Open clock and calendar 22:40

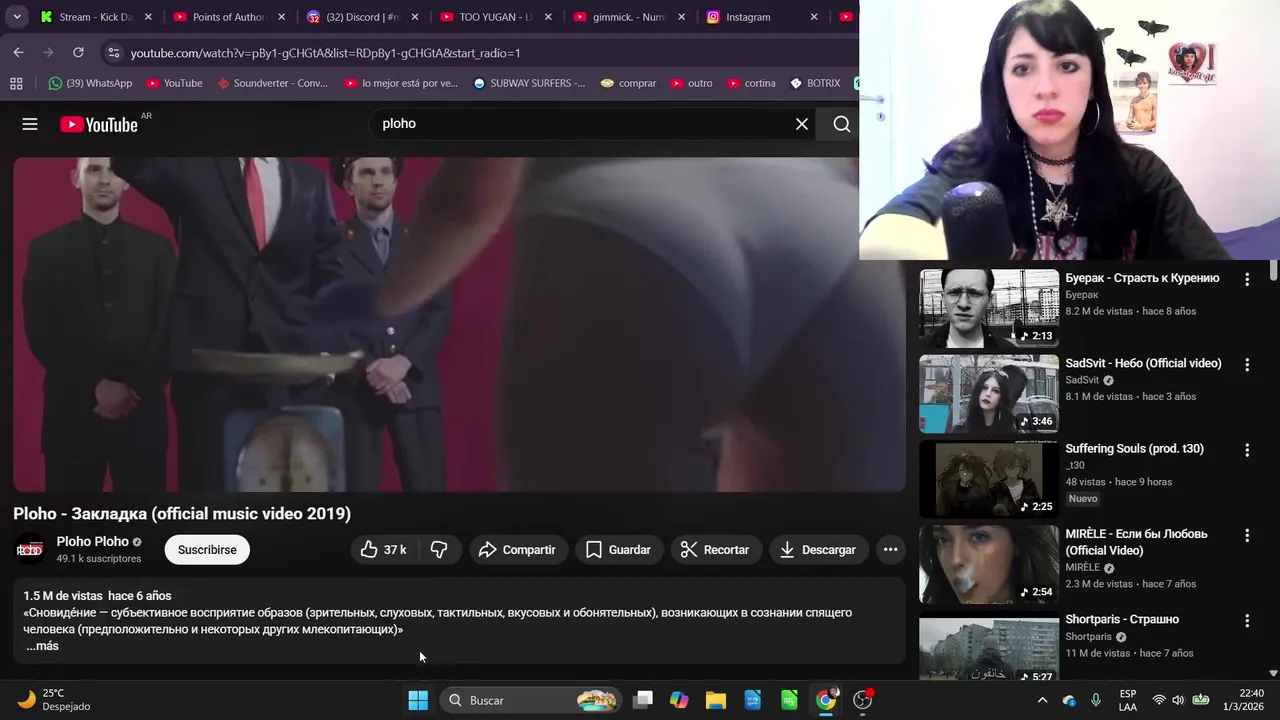click(1244, 700)
